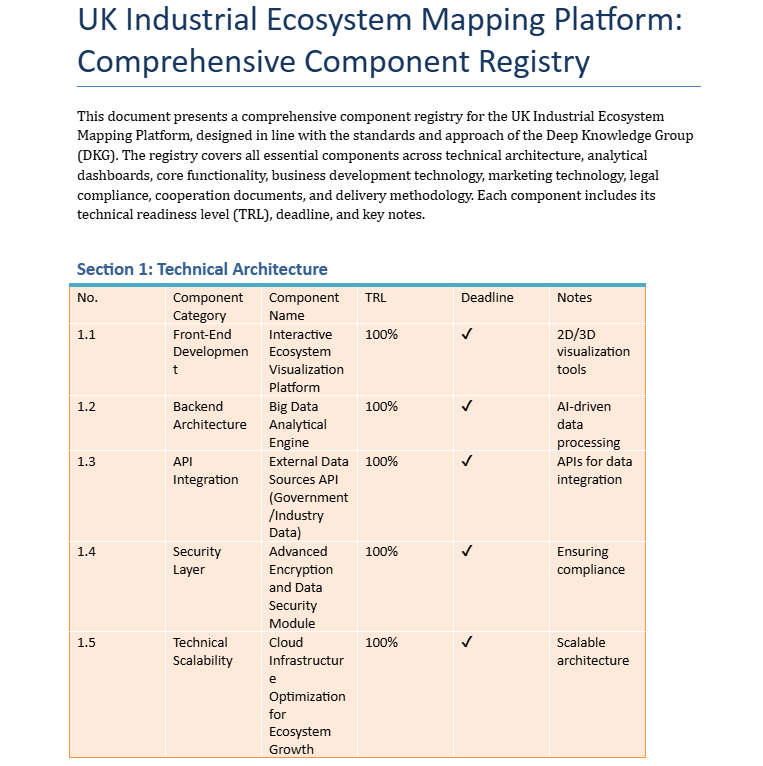Select the checkmark in the API Integration row

[467, 462]
